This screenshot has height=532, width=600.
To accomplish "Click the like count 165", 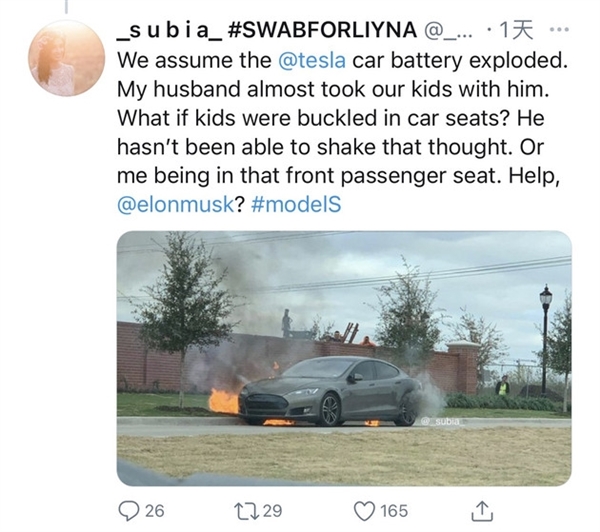I will pos(394,511).
